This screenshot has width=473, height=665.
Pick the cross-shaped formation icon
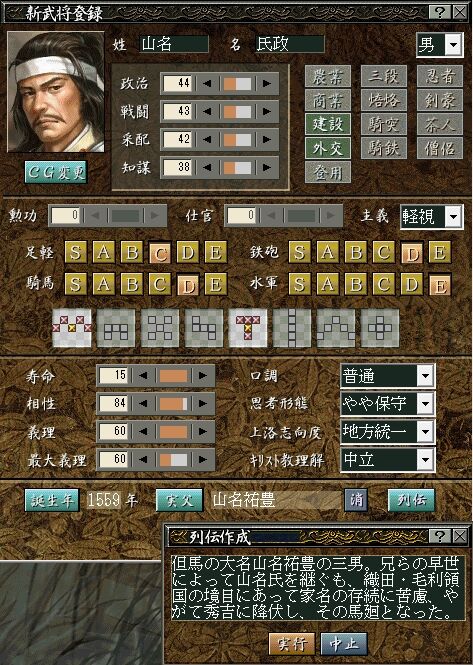click(x=380, y=328)
